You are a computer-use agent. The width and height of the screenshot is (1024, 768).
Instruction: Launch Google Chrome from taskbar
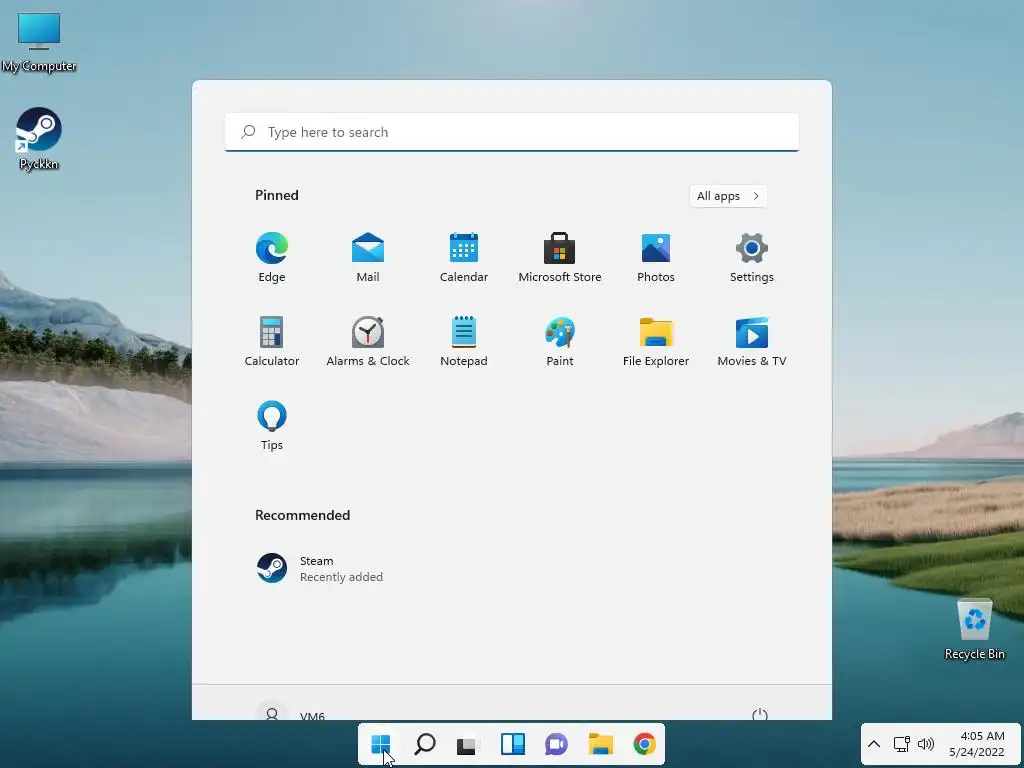click(x=645, y=744)
